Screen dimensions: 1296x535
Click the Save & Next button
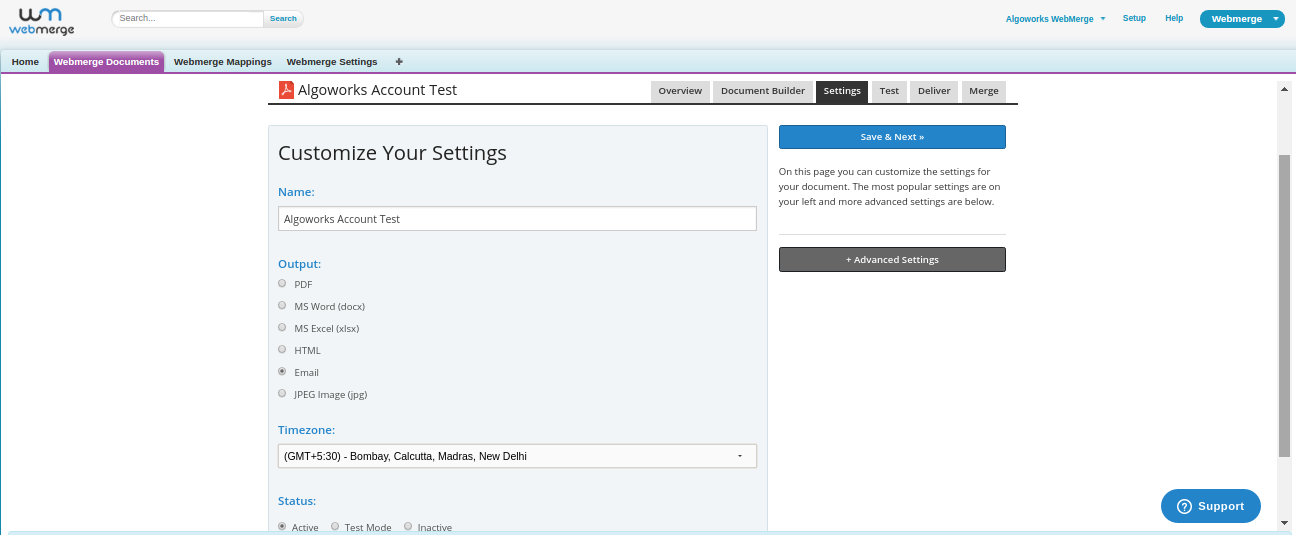point(892,137)
